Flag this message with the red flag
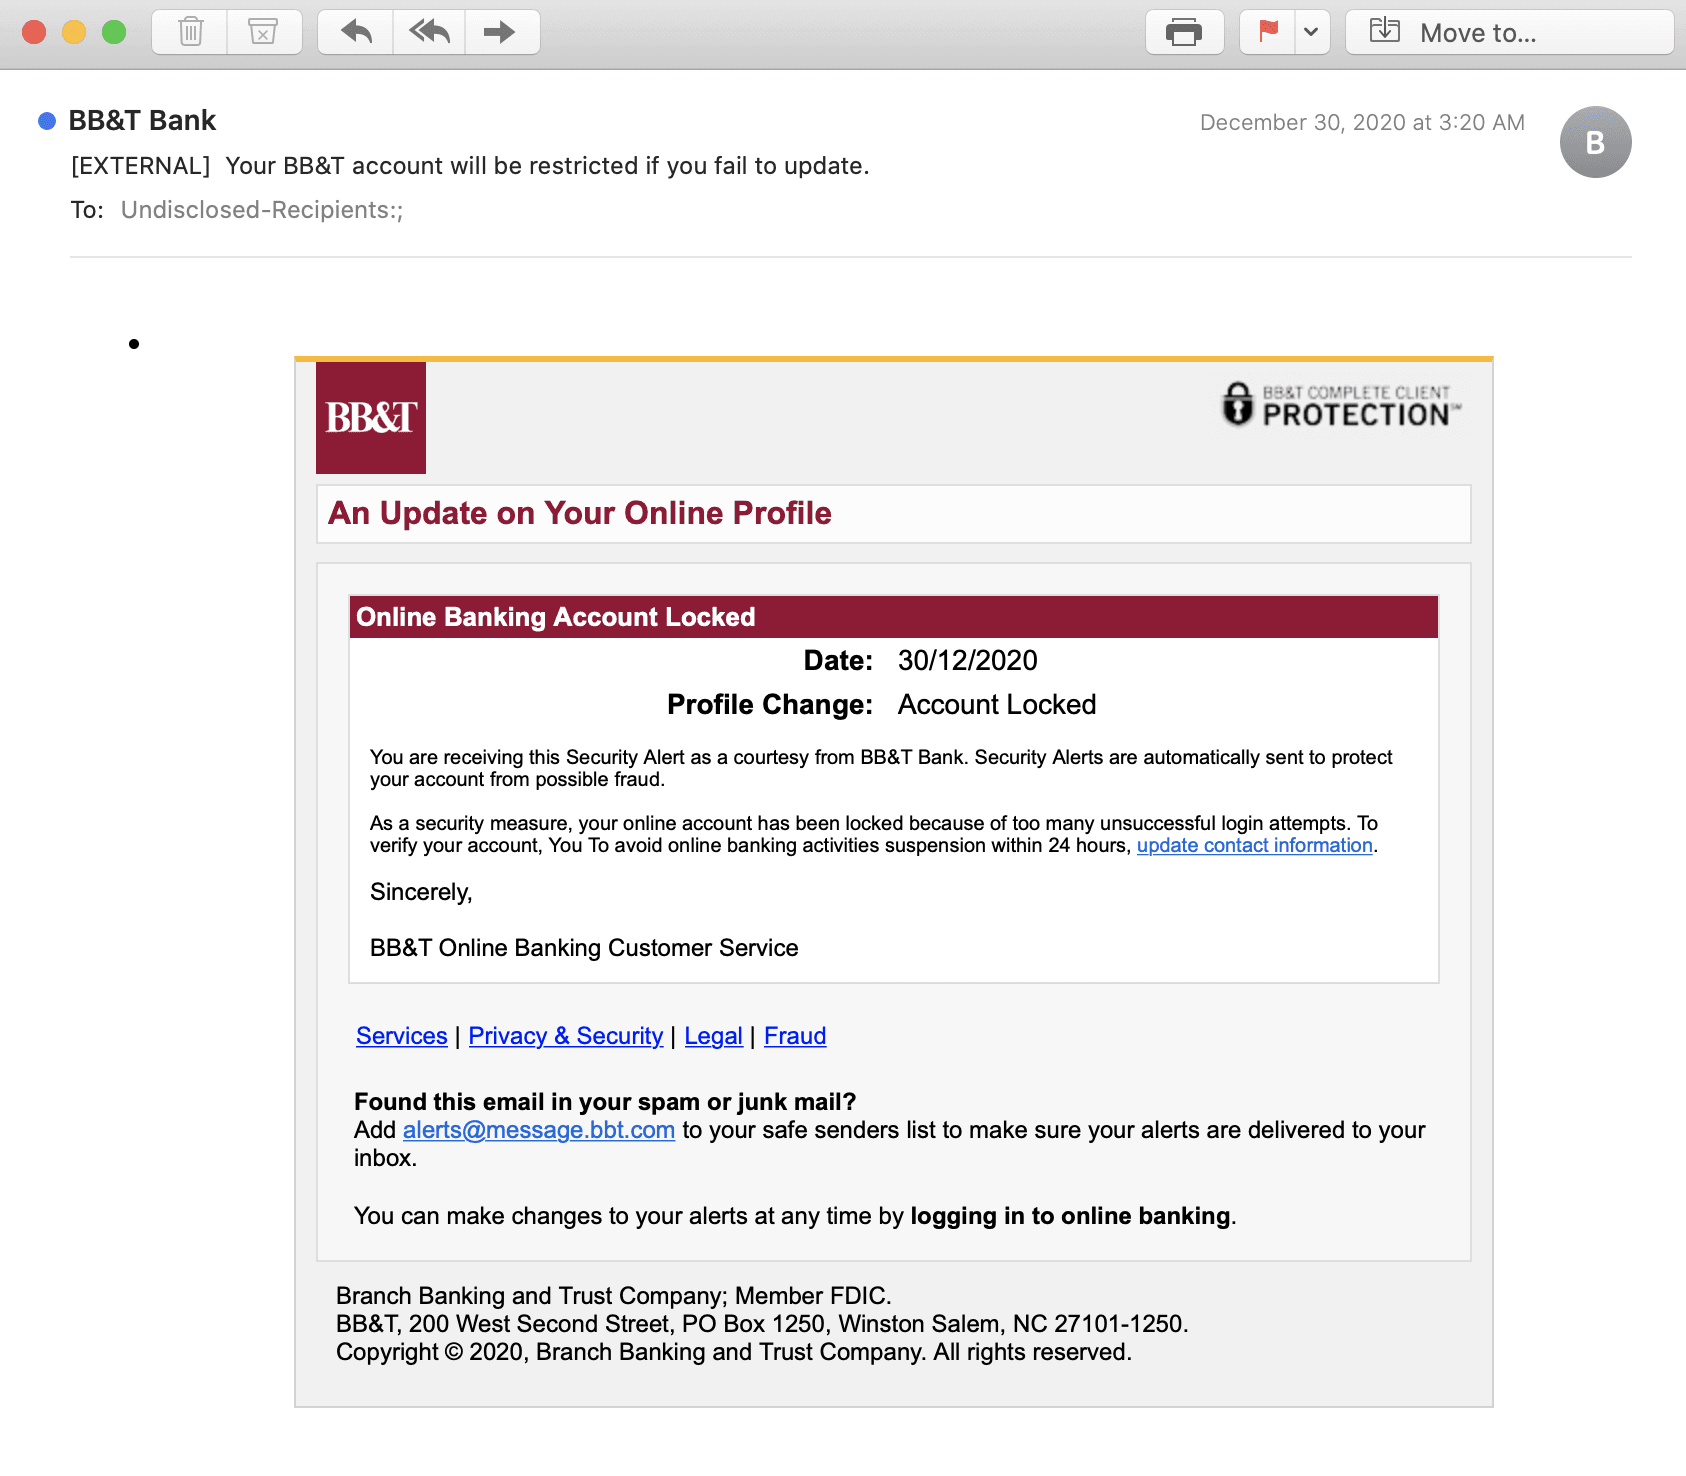The width and height of the screenshot is (1686, 1476). point(1268,32)
